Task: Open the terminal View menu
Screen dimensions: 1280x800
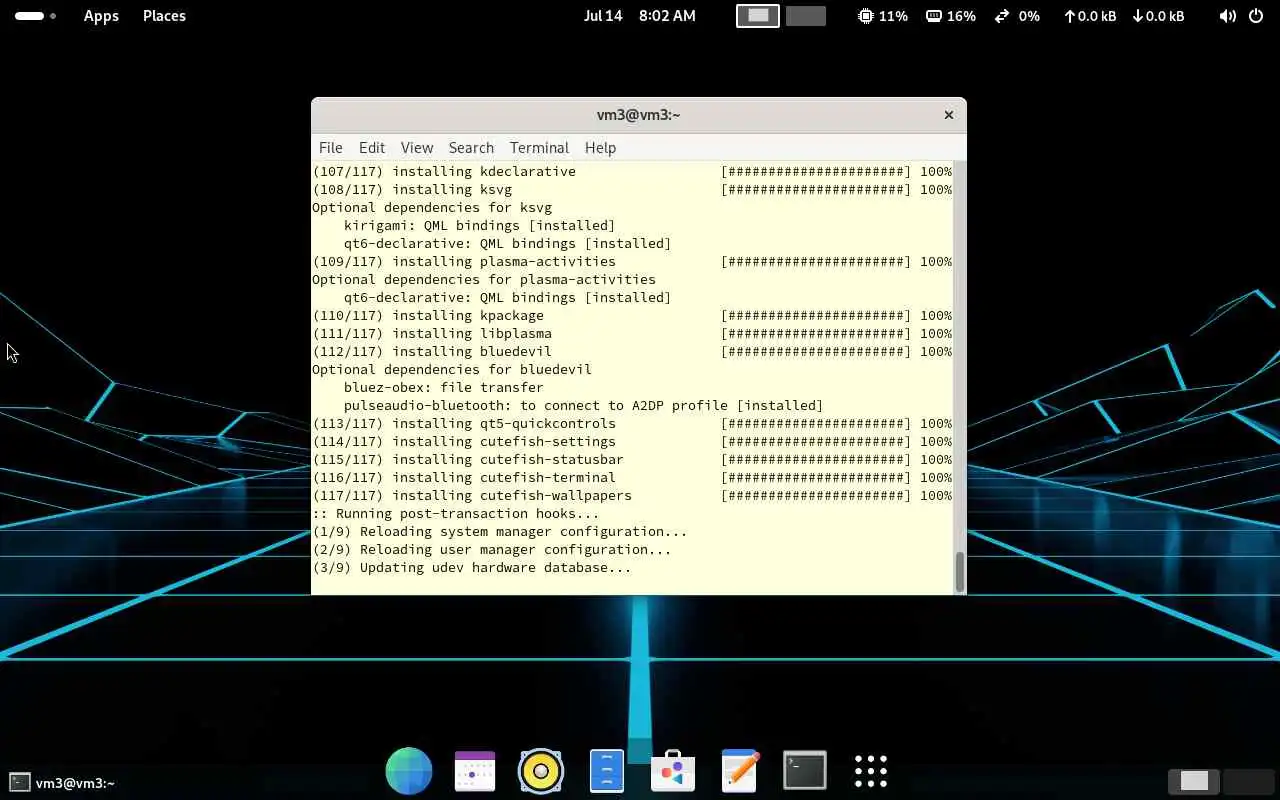Action: click(x=417, y=147)
